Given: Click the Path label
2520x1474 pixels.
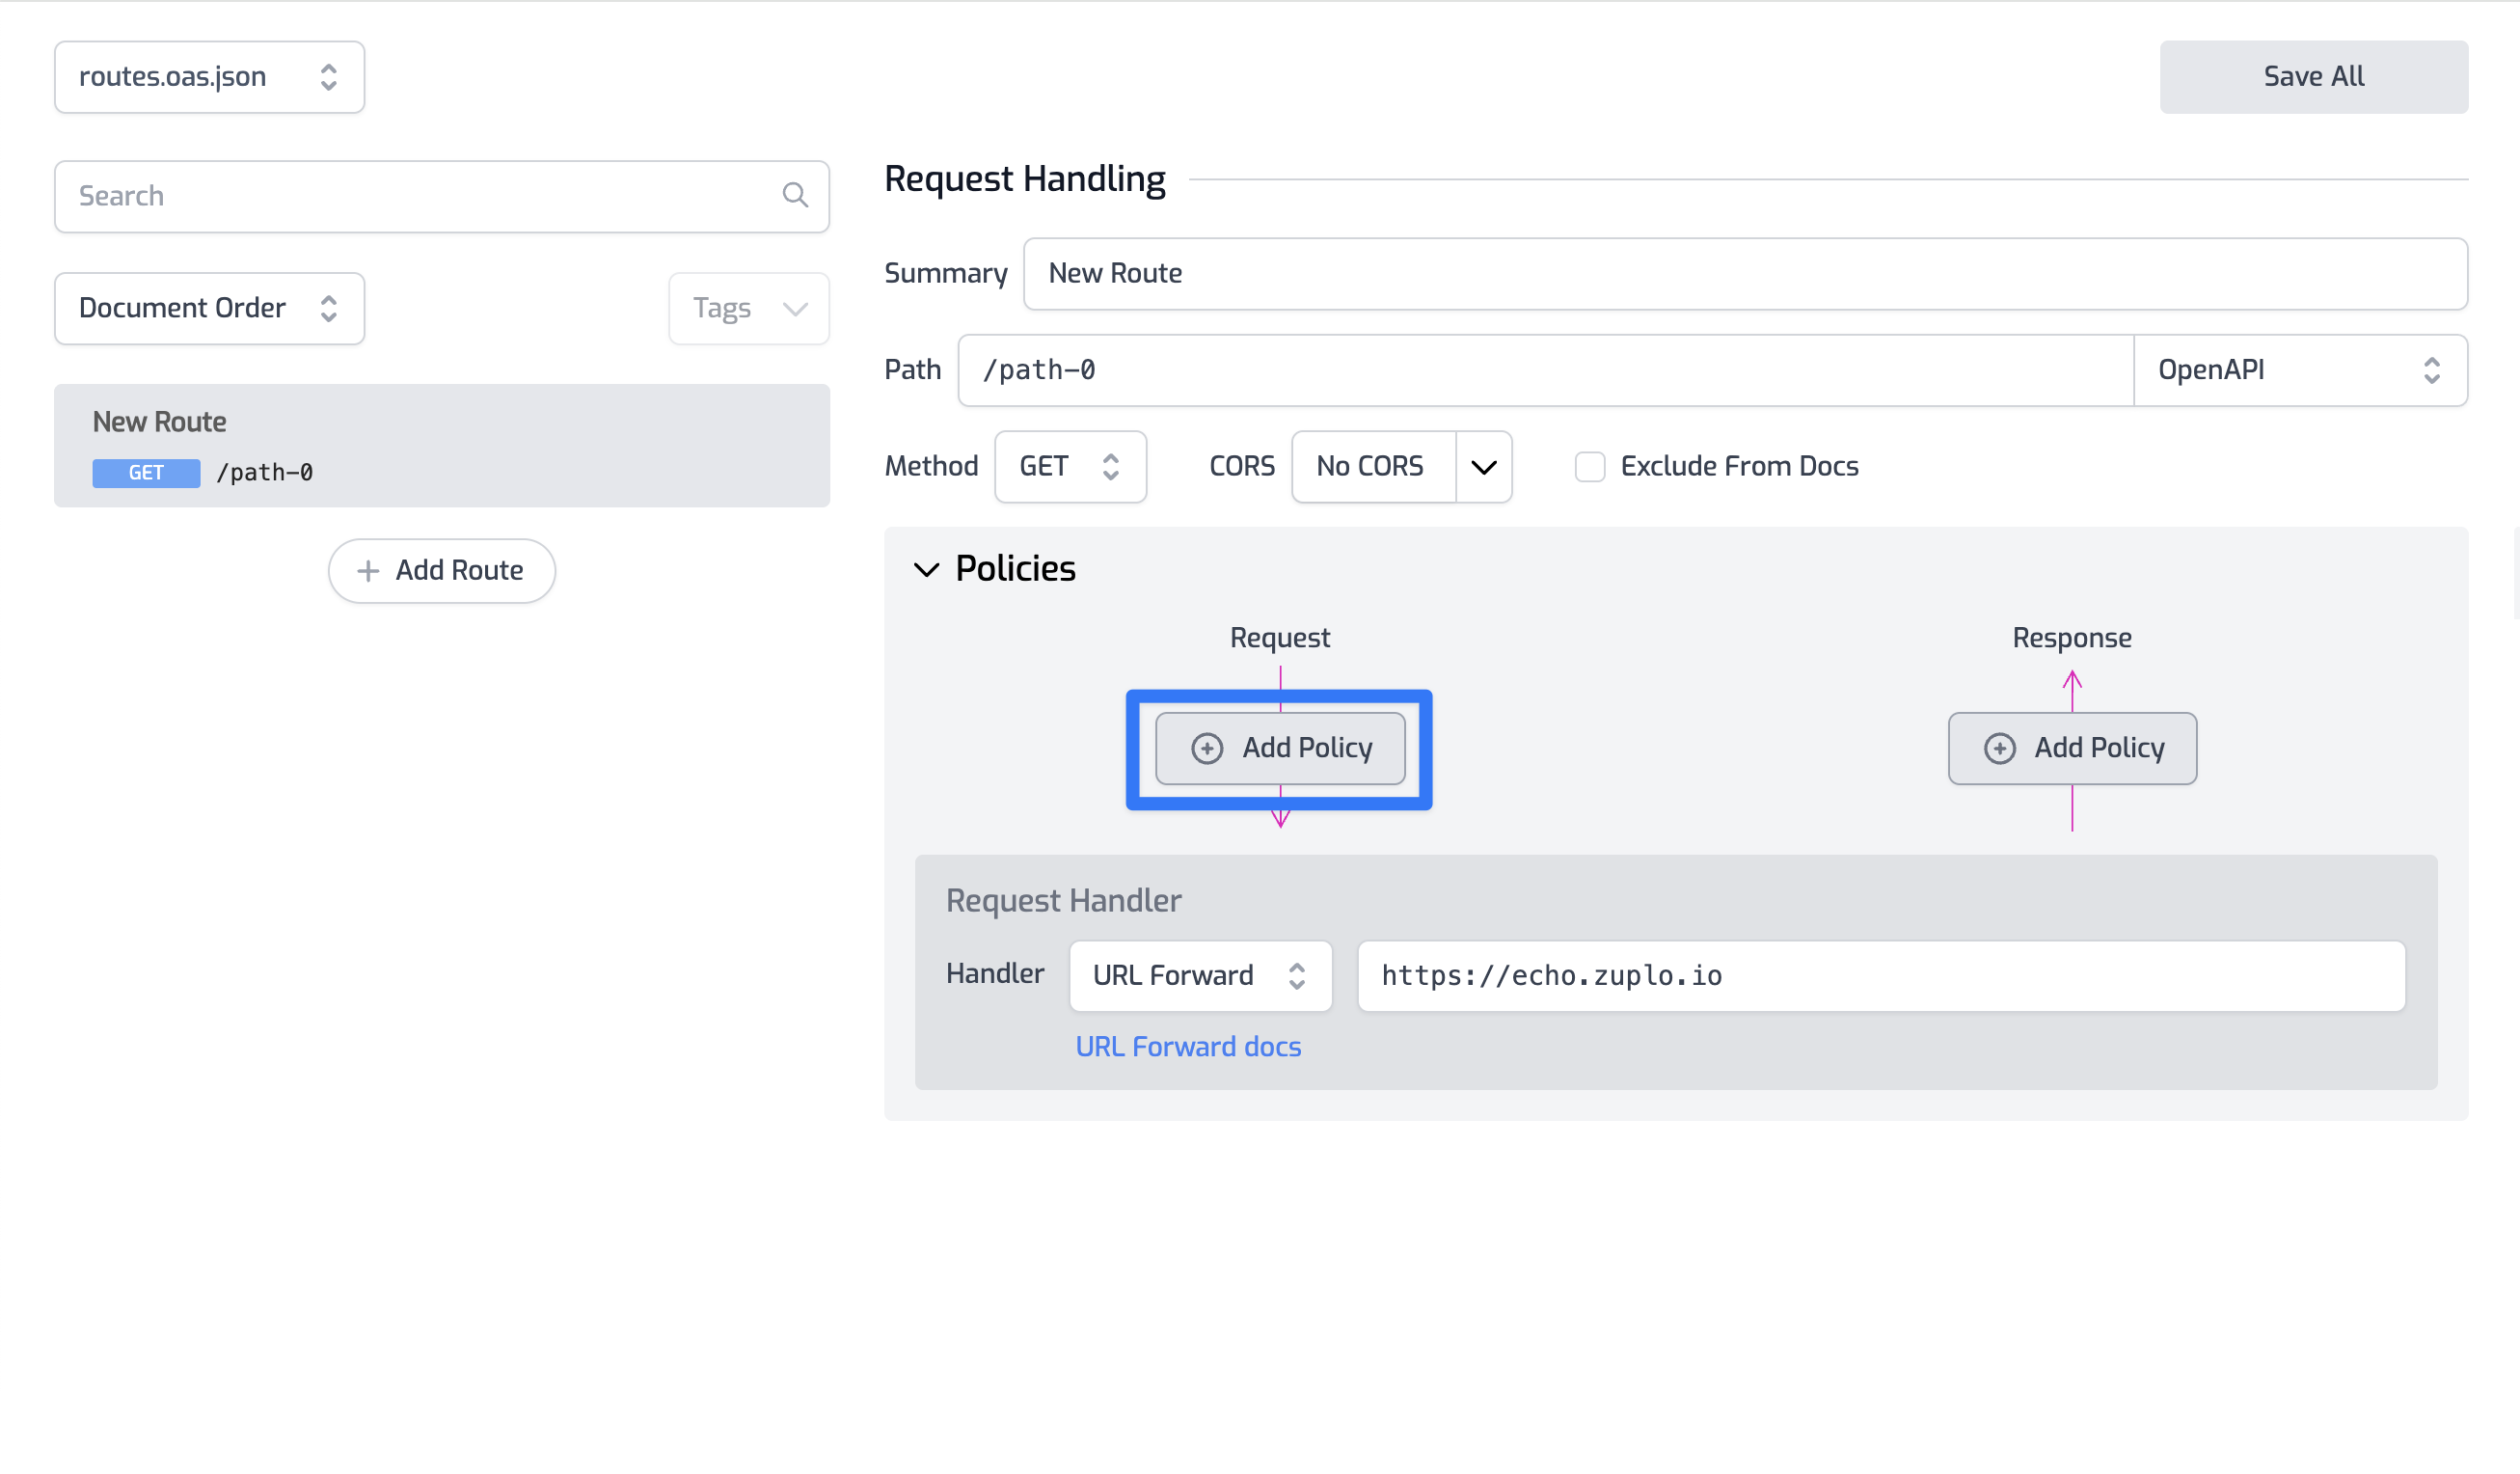Looking at the screenshot, I should (913, 370).
